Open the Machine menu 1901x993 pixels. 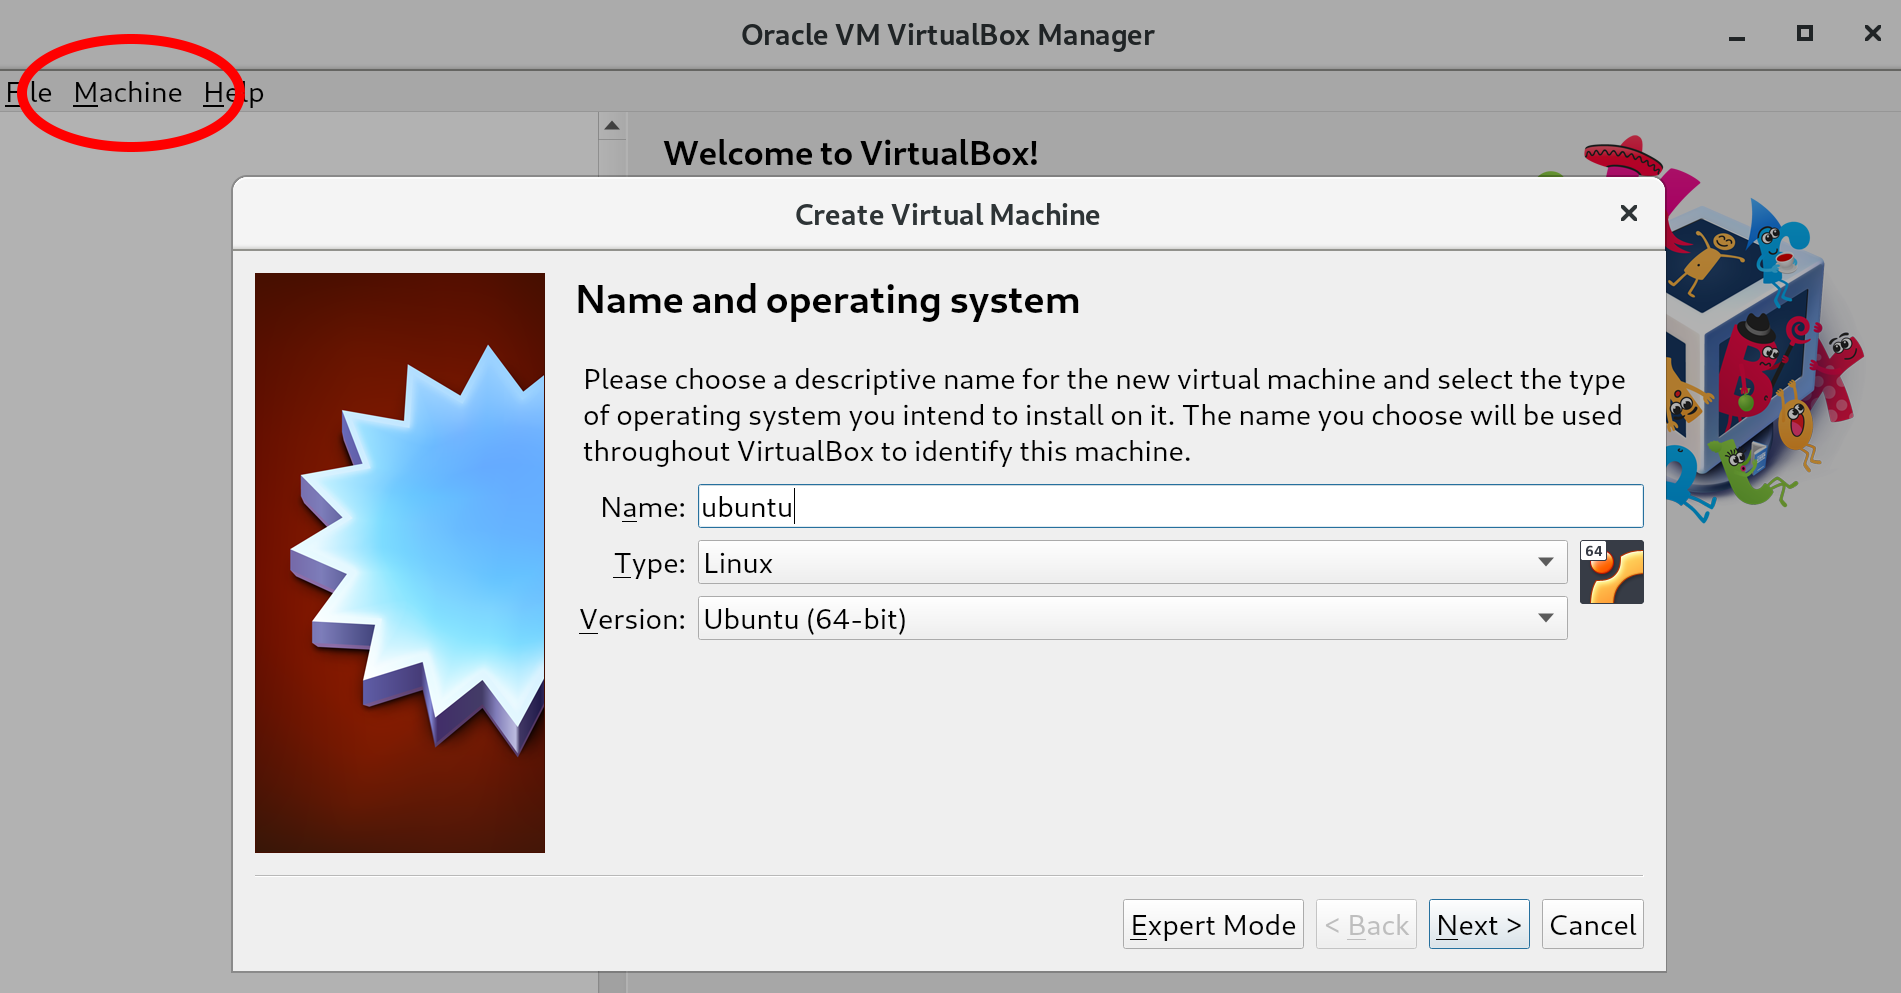[128, 93]
